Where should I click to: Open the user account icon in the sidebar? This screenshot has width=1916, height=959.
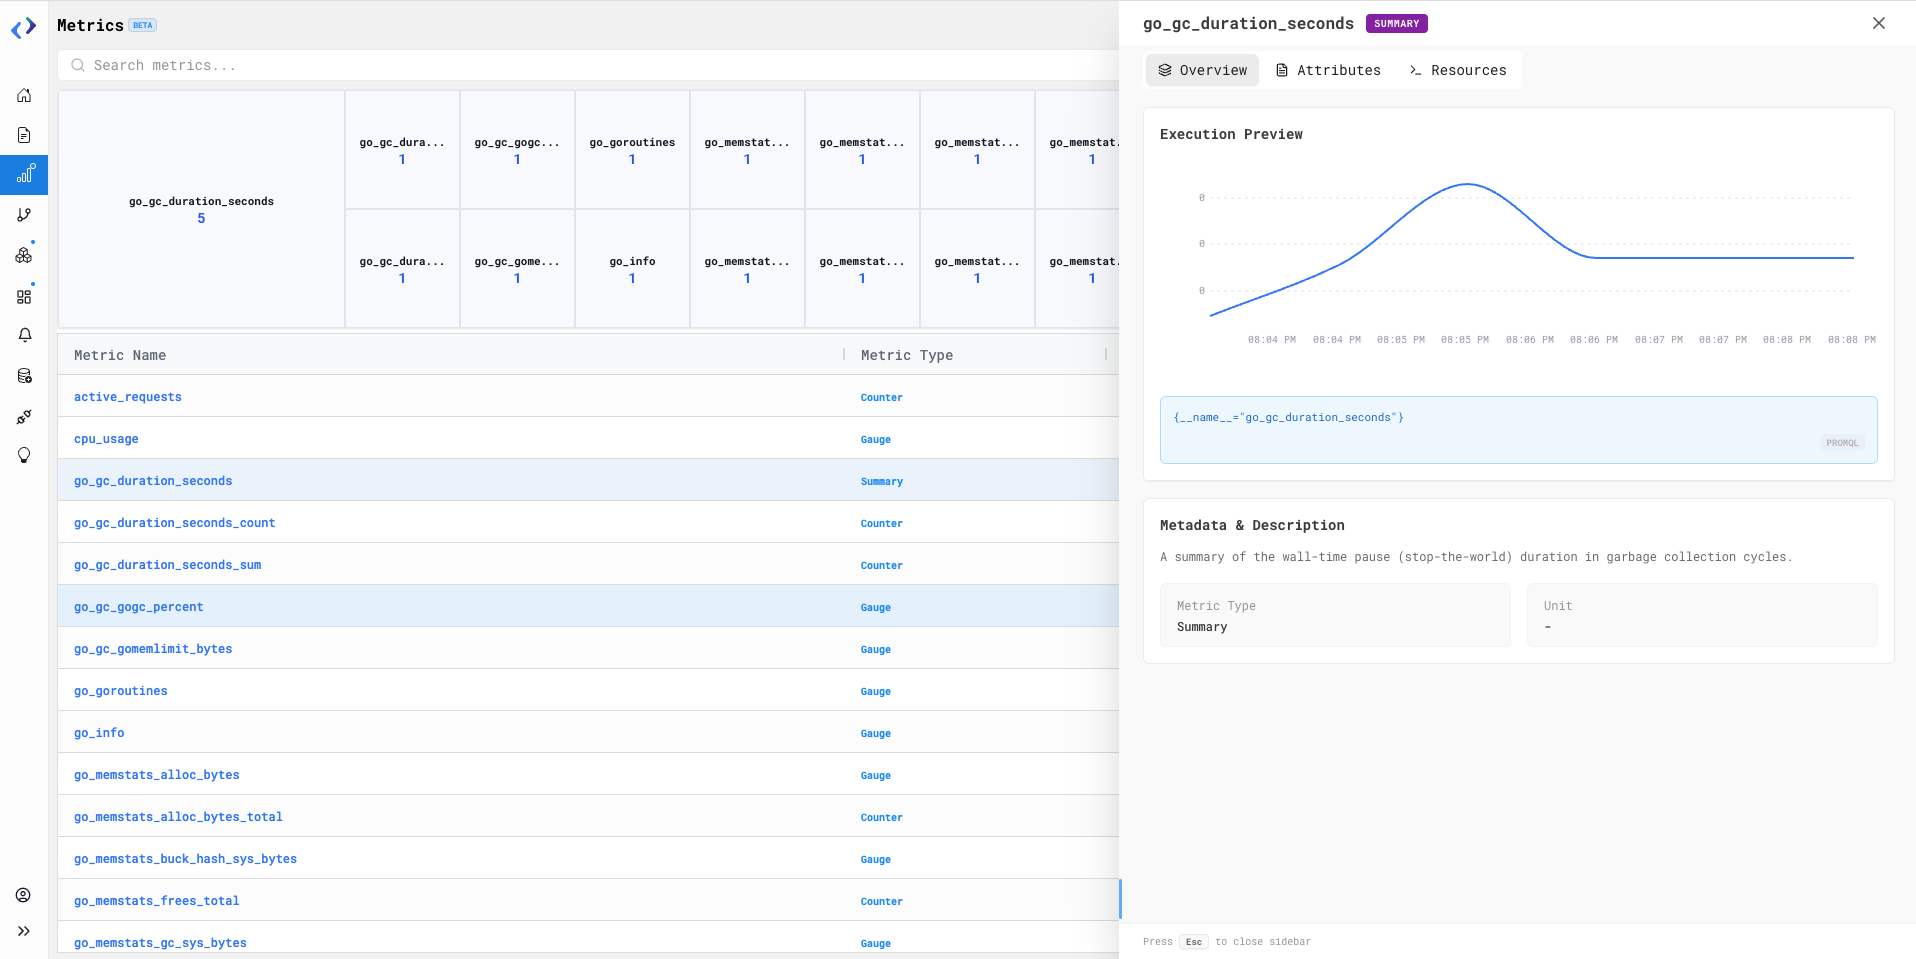[x=24, y=895]
